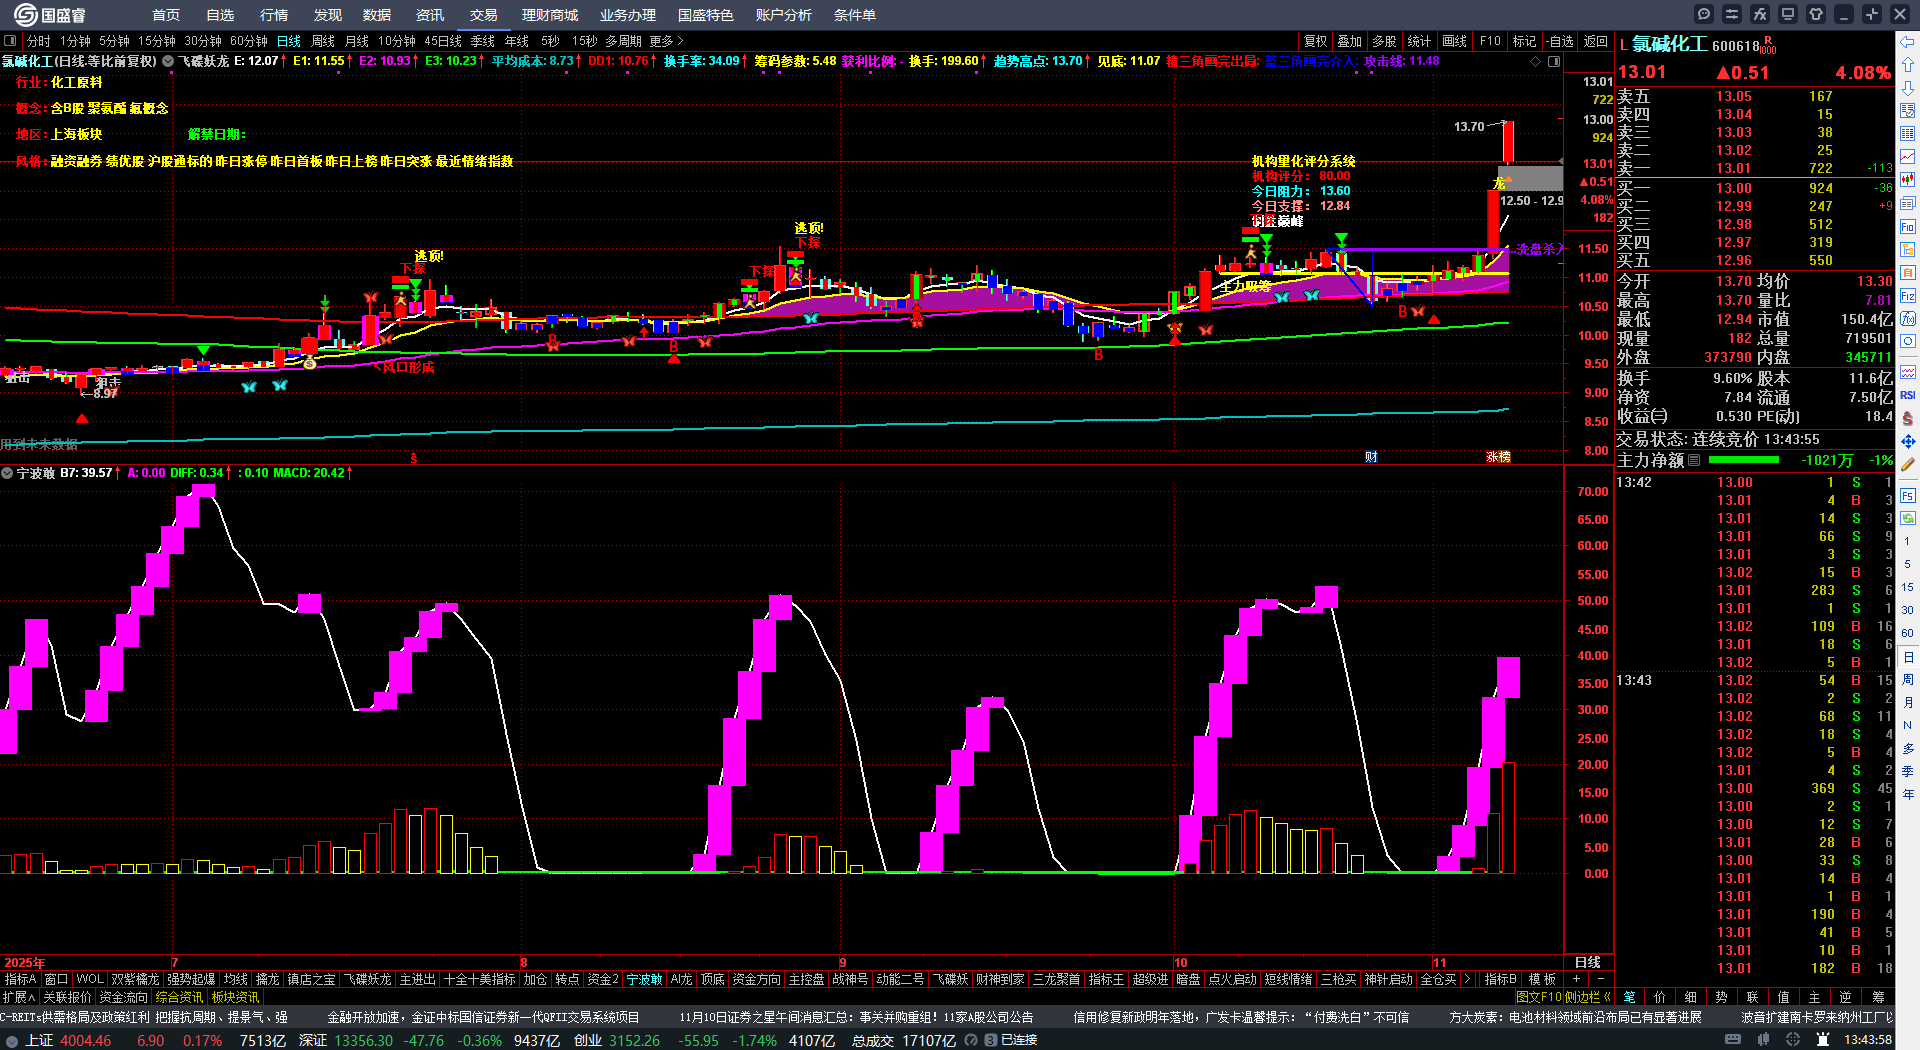Toggle 画线 drawing tools
Image resolution: width=1920 pixels, height=1050 pixels.
click(1454, 41)
